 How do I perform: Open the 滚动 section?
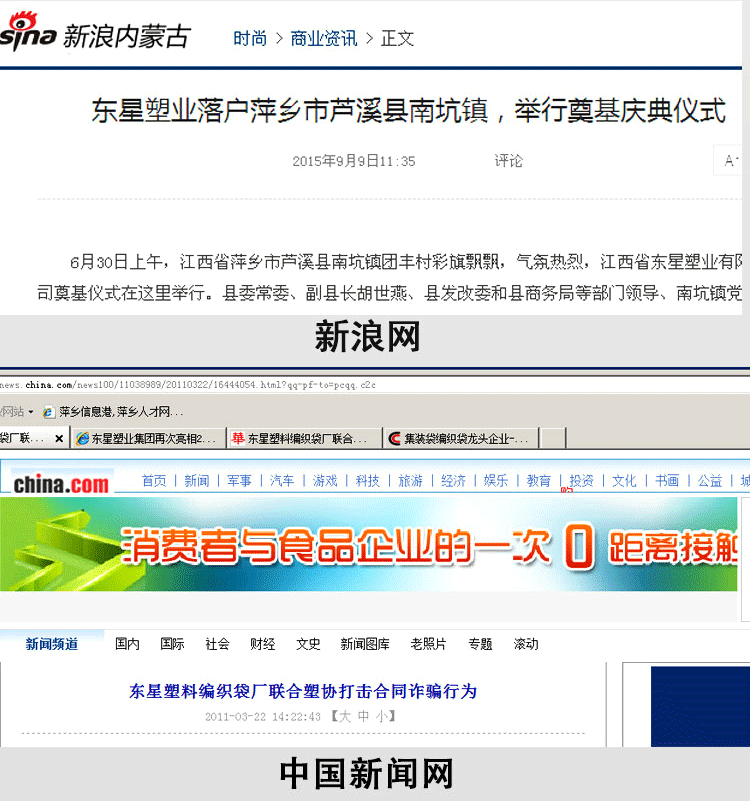click(x=526, y=644)
